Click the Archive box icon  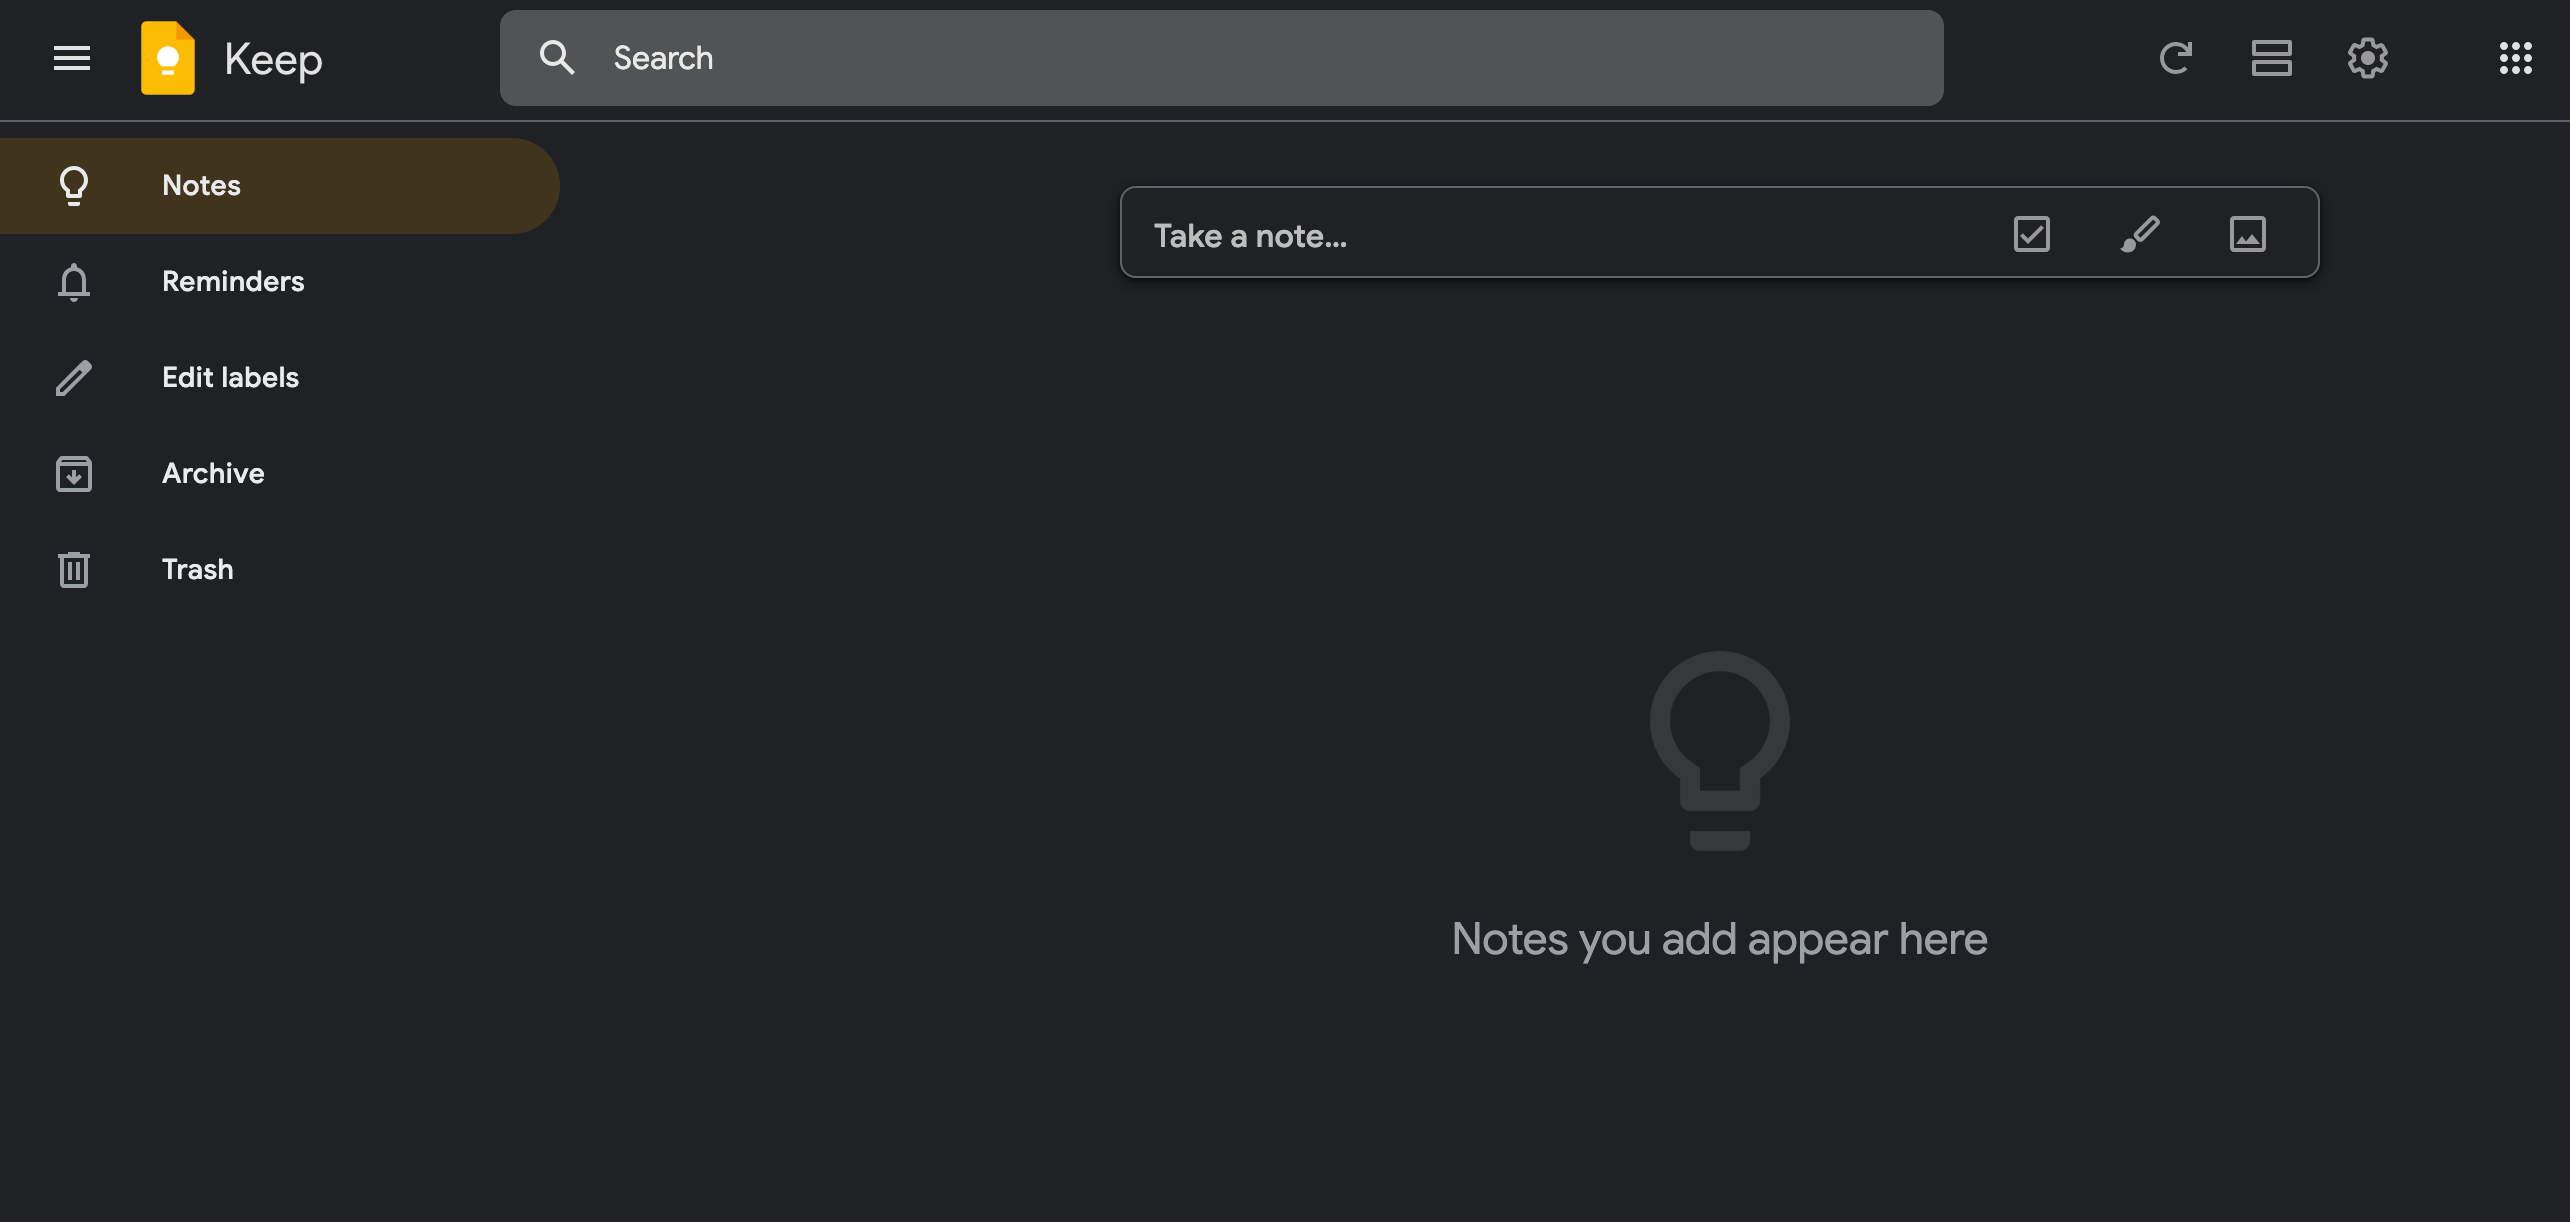tap(74, 474)
